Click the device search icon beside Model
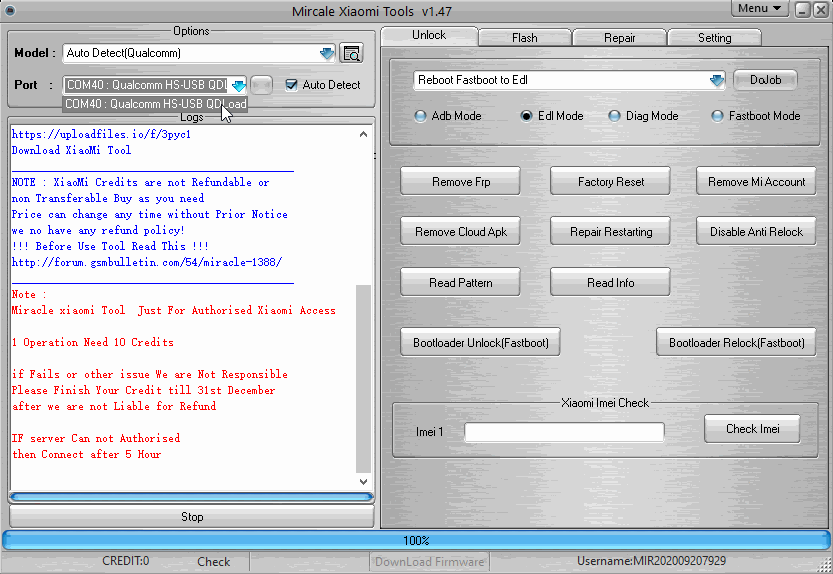 (x=351, y=53)
